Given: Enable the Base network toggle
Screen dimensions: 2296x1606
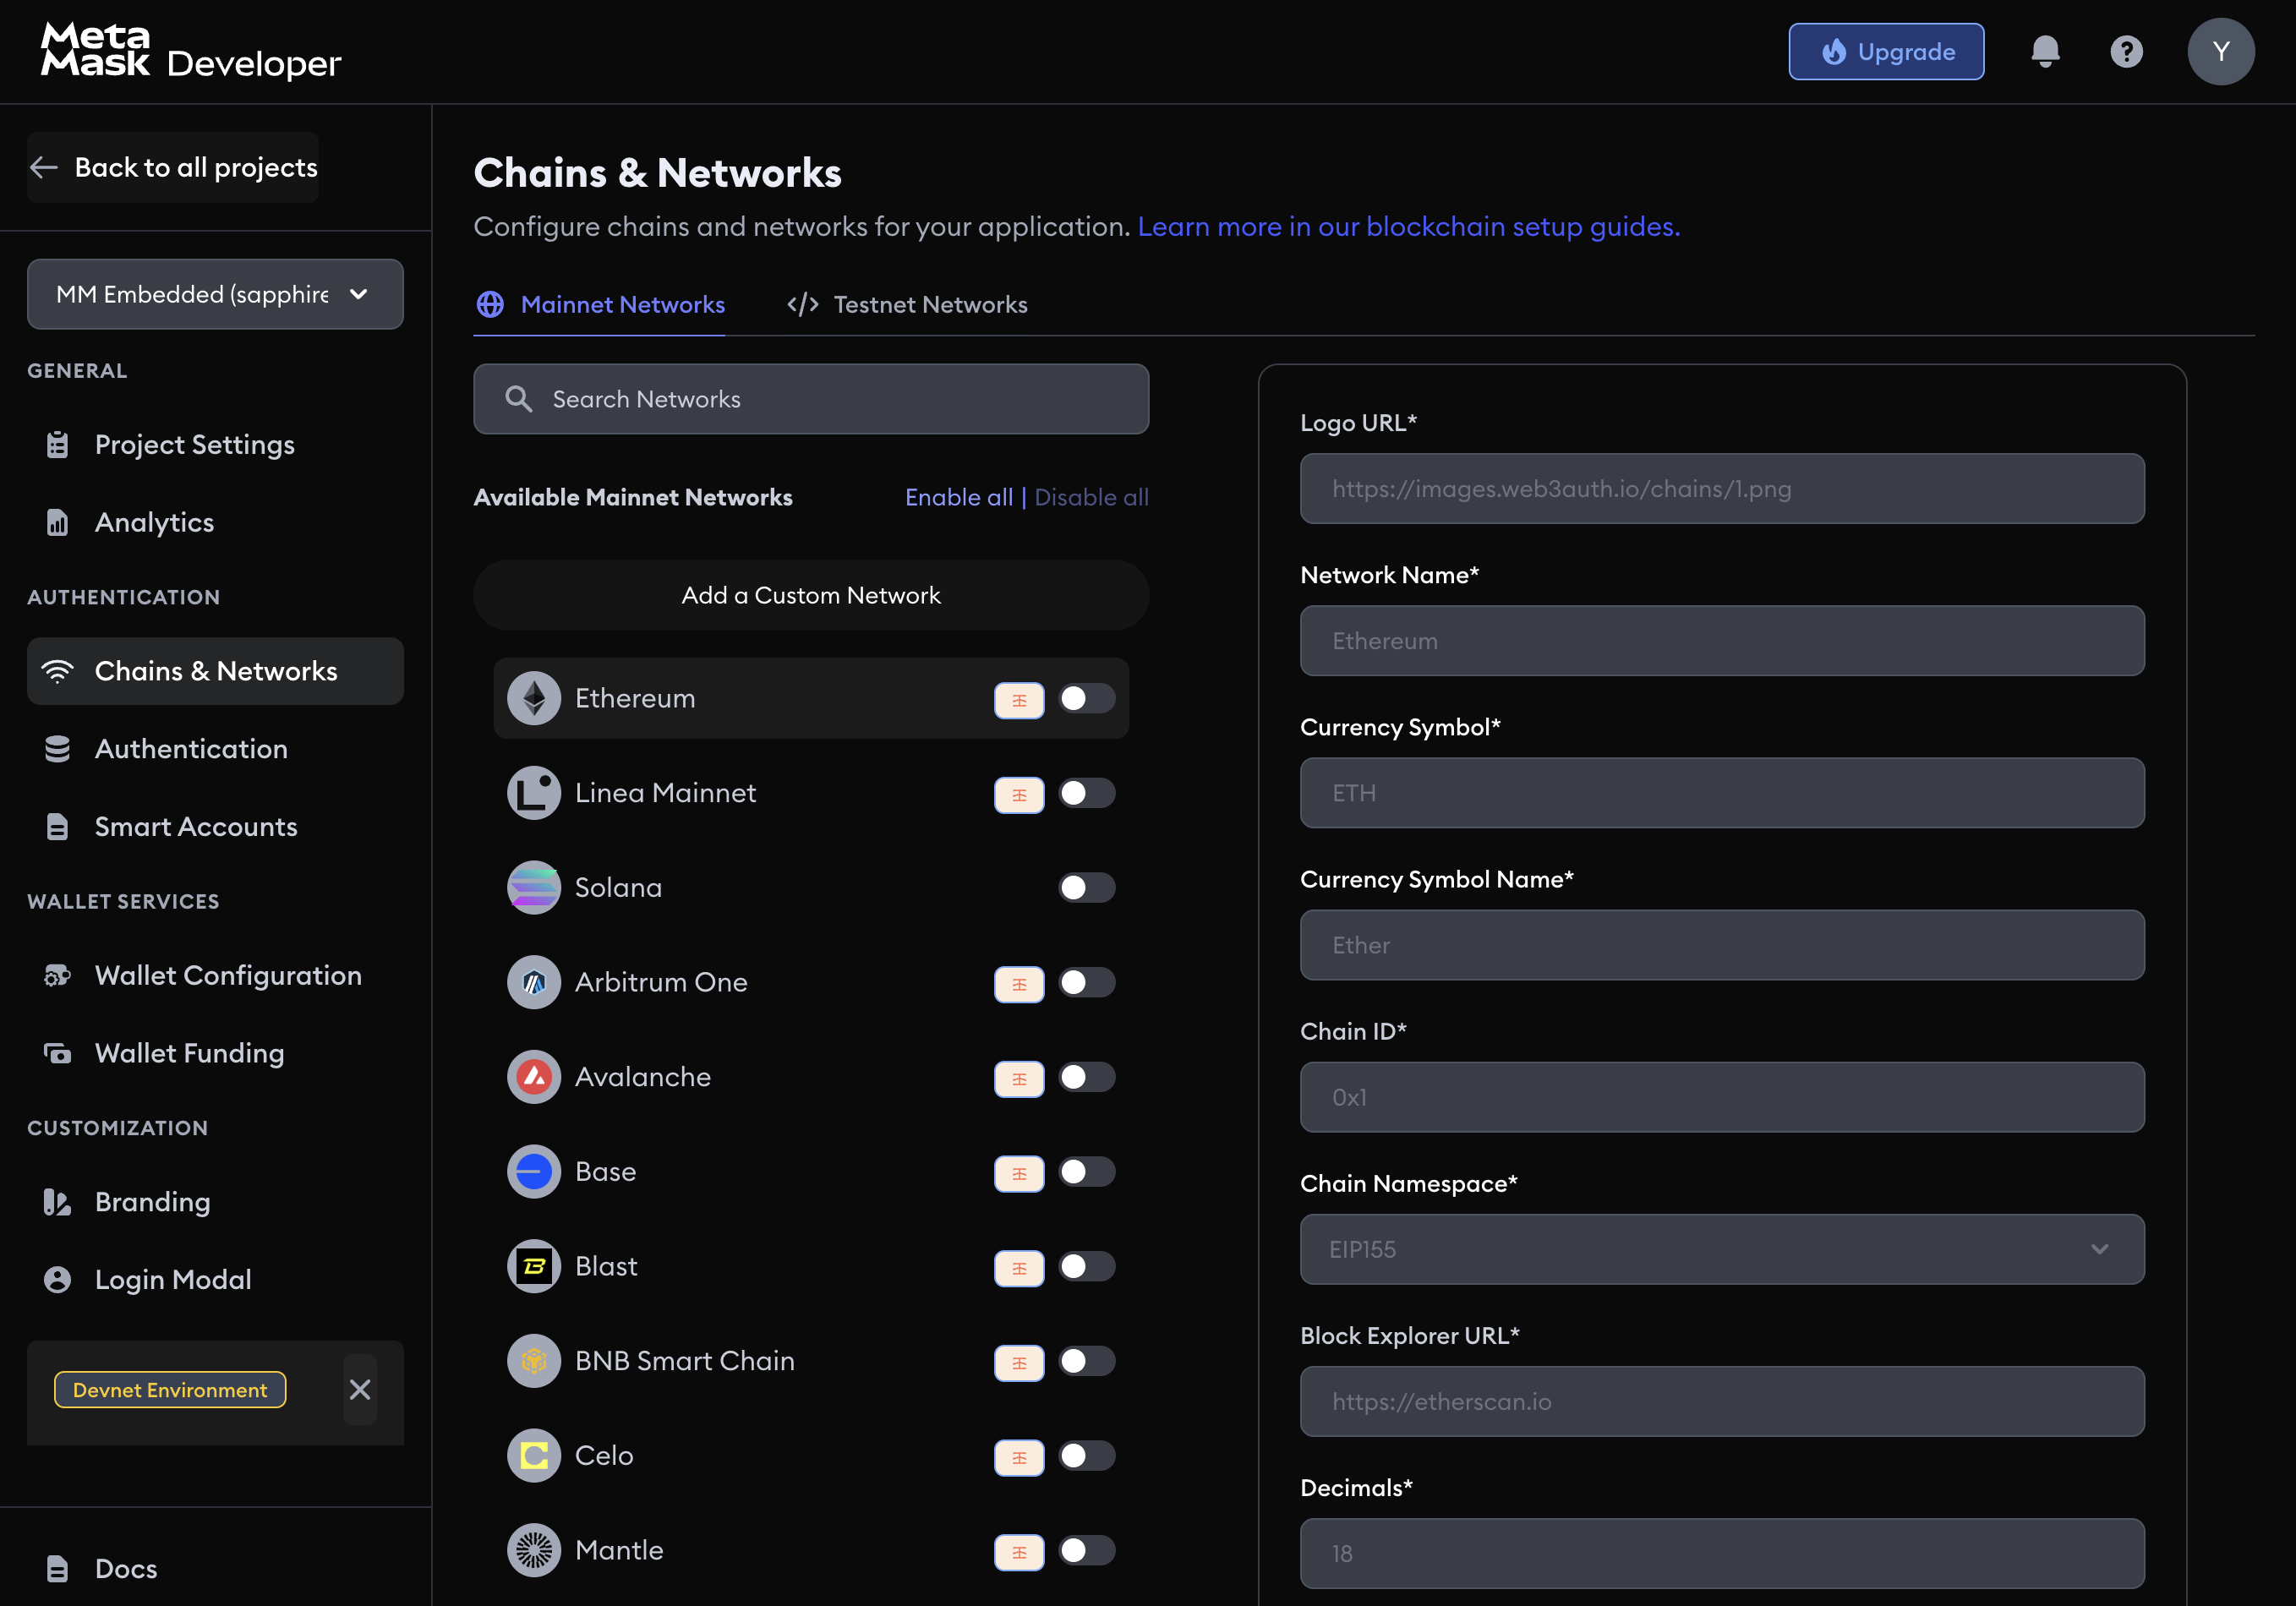Looking at the screenshot, I should [1087, 1171].
